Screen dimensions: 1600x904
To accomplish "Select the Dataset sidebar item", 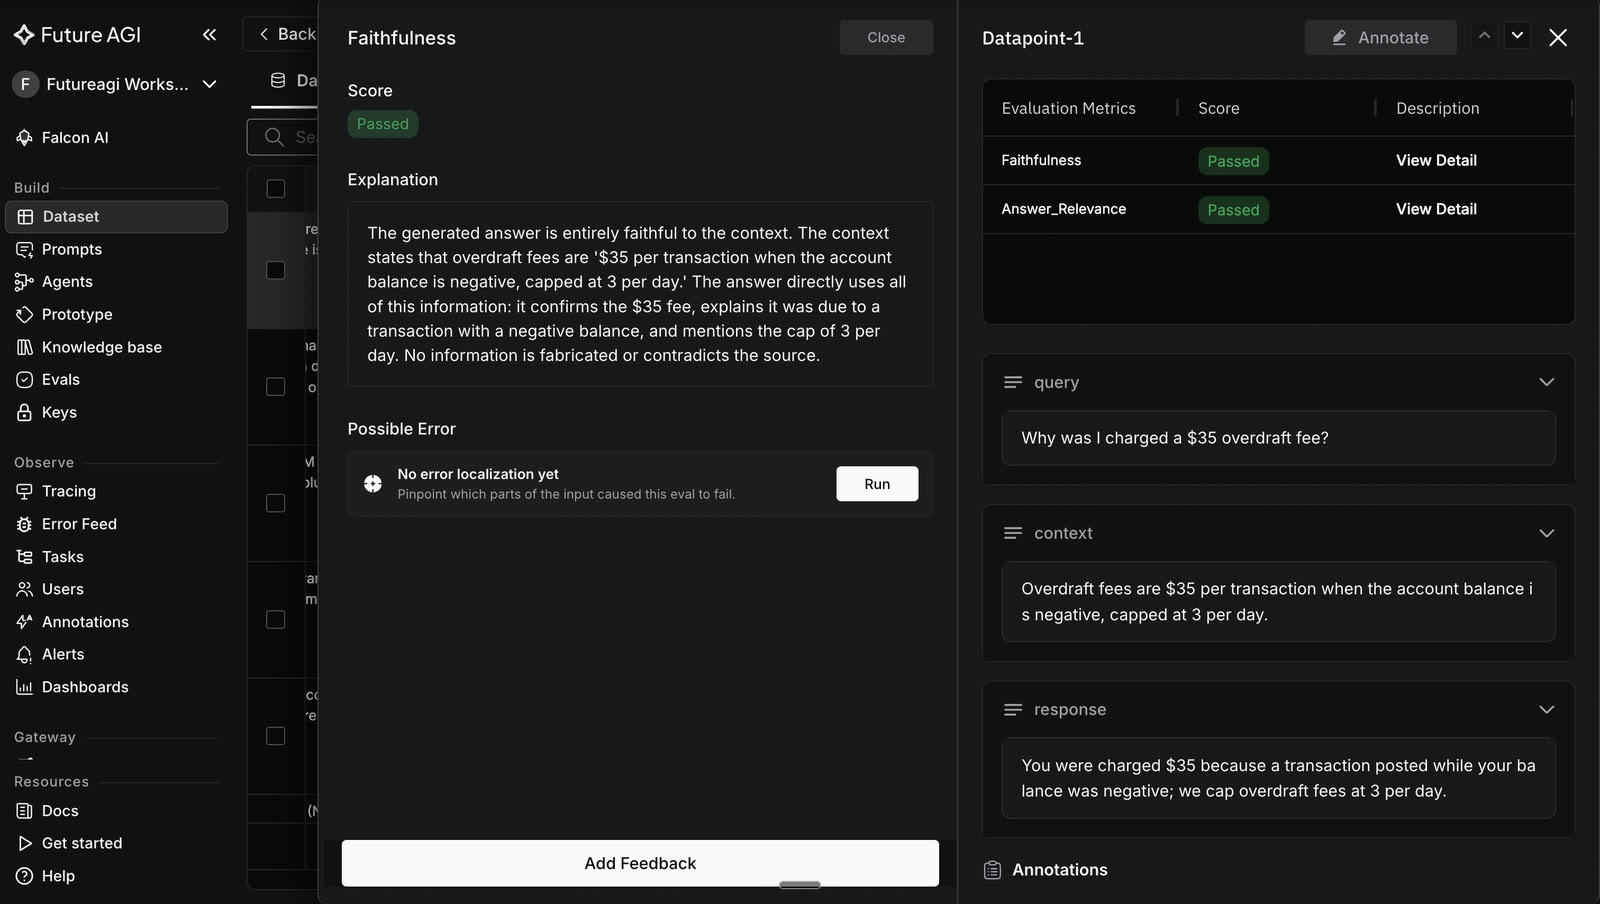I will [116, 216].
